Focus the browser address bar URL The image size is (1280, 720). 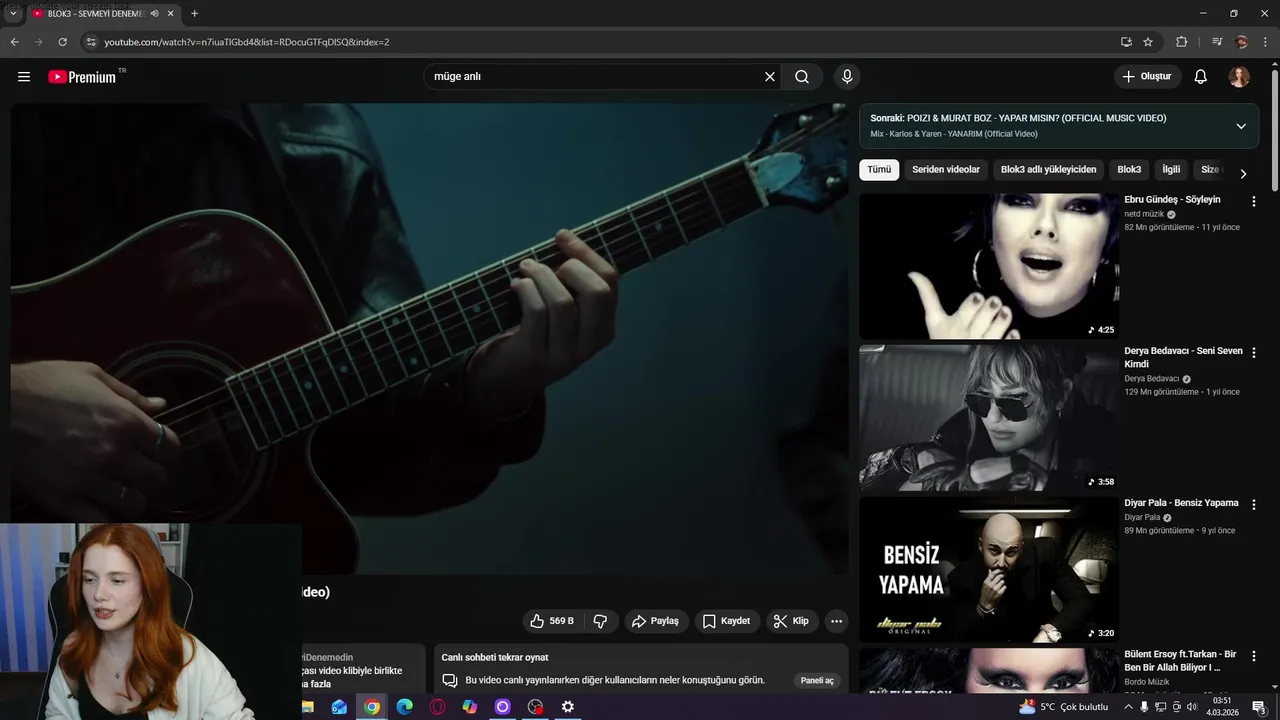246,42
